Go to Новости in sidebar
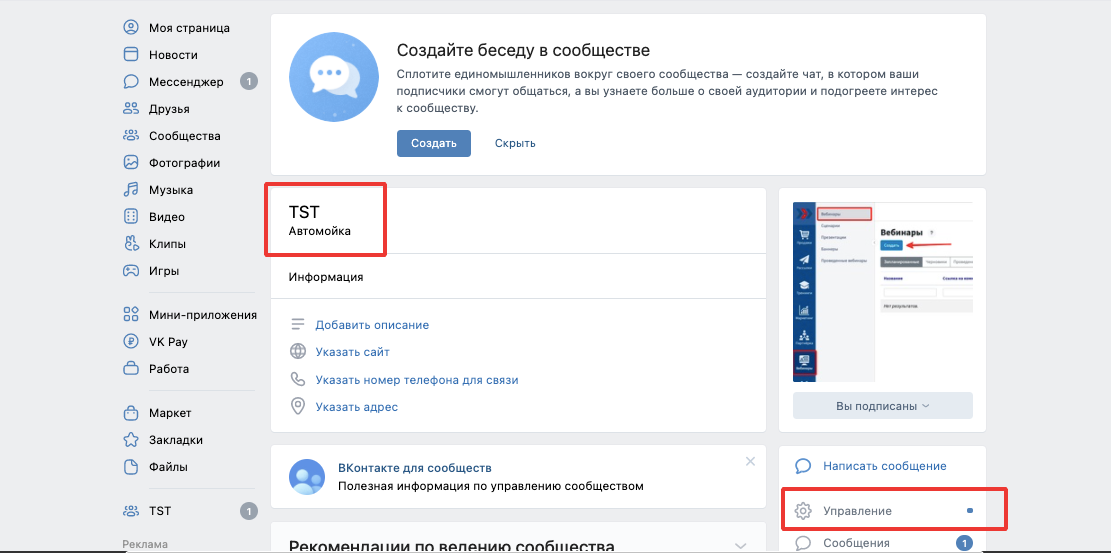 [173, 55]
